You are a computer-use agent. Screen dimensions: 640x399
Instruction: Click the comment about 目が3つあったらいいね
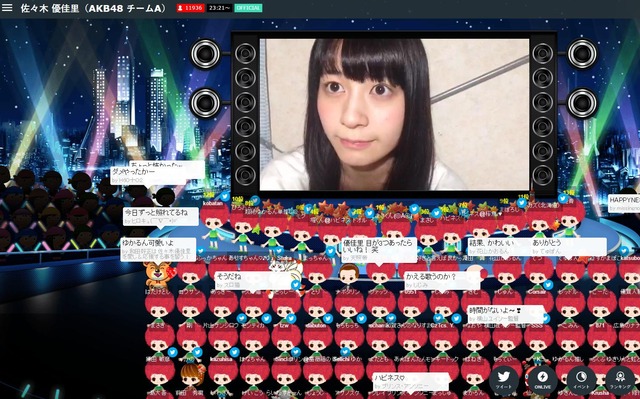click(379, 249)
